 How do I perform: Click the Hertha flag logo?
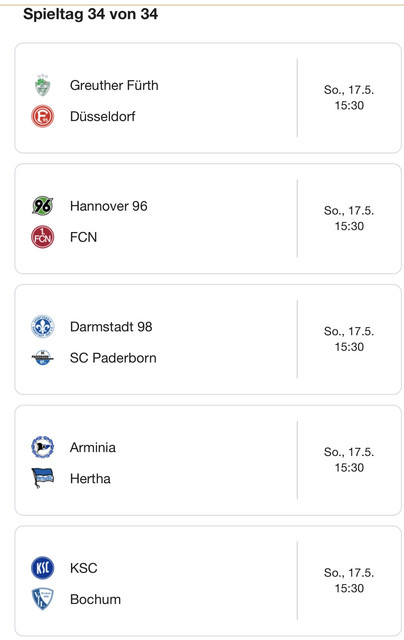(x=42, y=478)
